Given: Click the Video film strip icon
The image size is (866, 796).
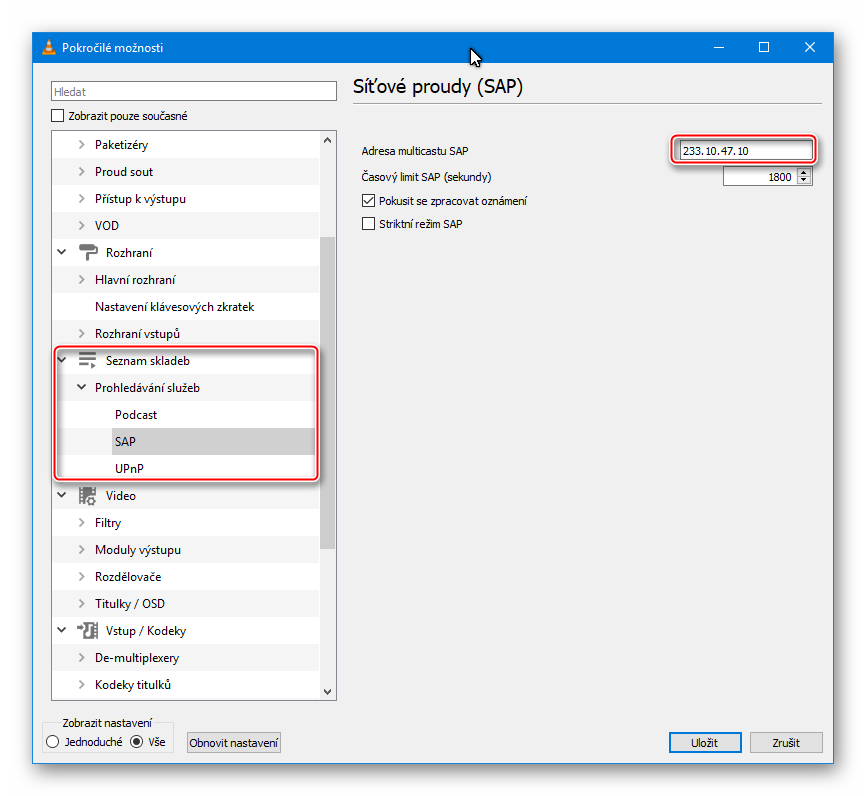Looking at the screenshot, I should pyautogui.click(x=88, y=496).
